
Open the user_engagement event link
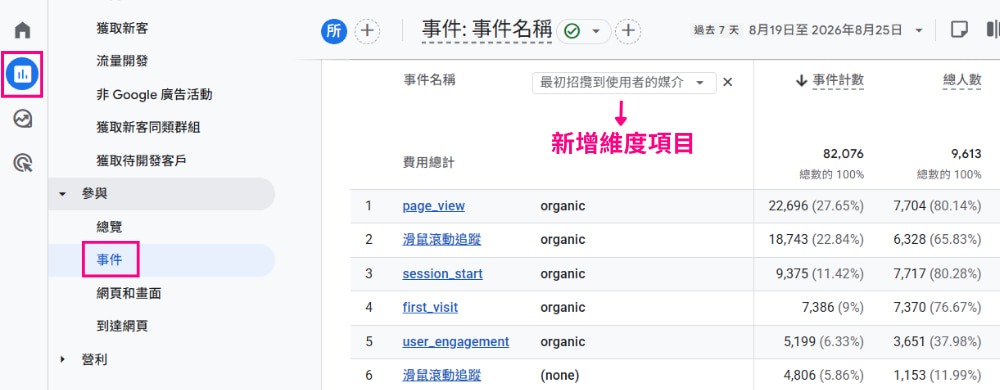(x=456, y=342)
